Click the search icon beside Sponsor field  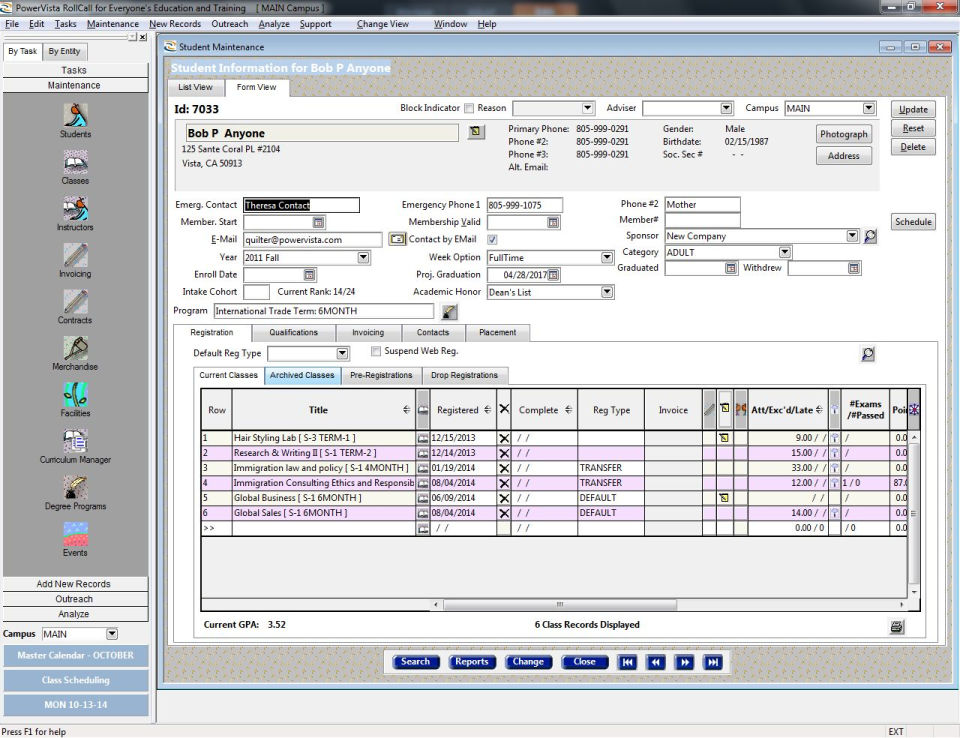pos(870,237)
